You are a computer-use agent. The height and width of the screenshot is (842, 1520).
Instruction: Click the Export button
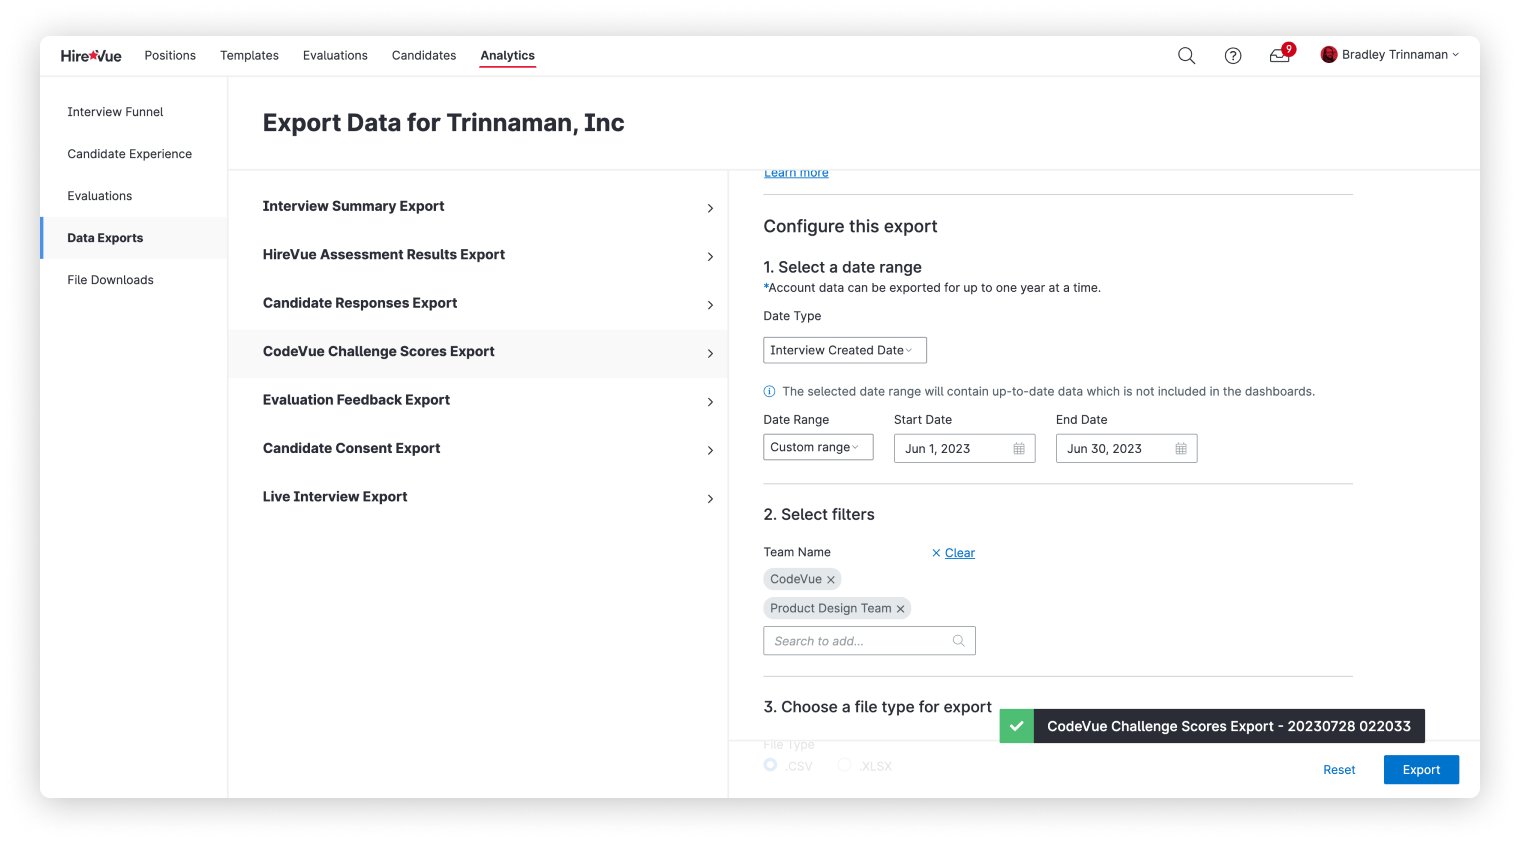pos(1421,770)
